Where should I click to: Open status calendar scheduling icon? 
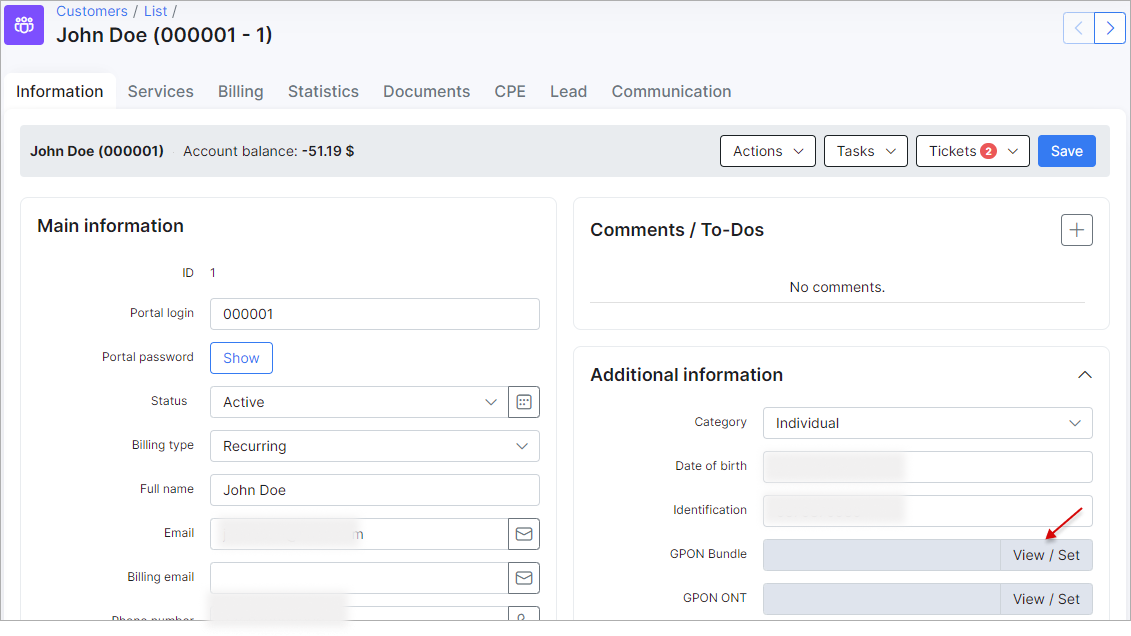click(524, 402)
